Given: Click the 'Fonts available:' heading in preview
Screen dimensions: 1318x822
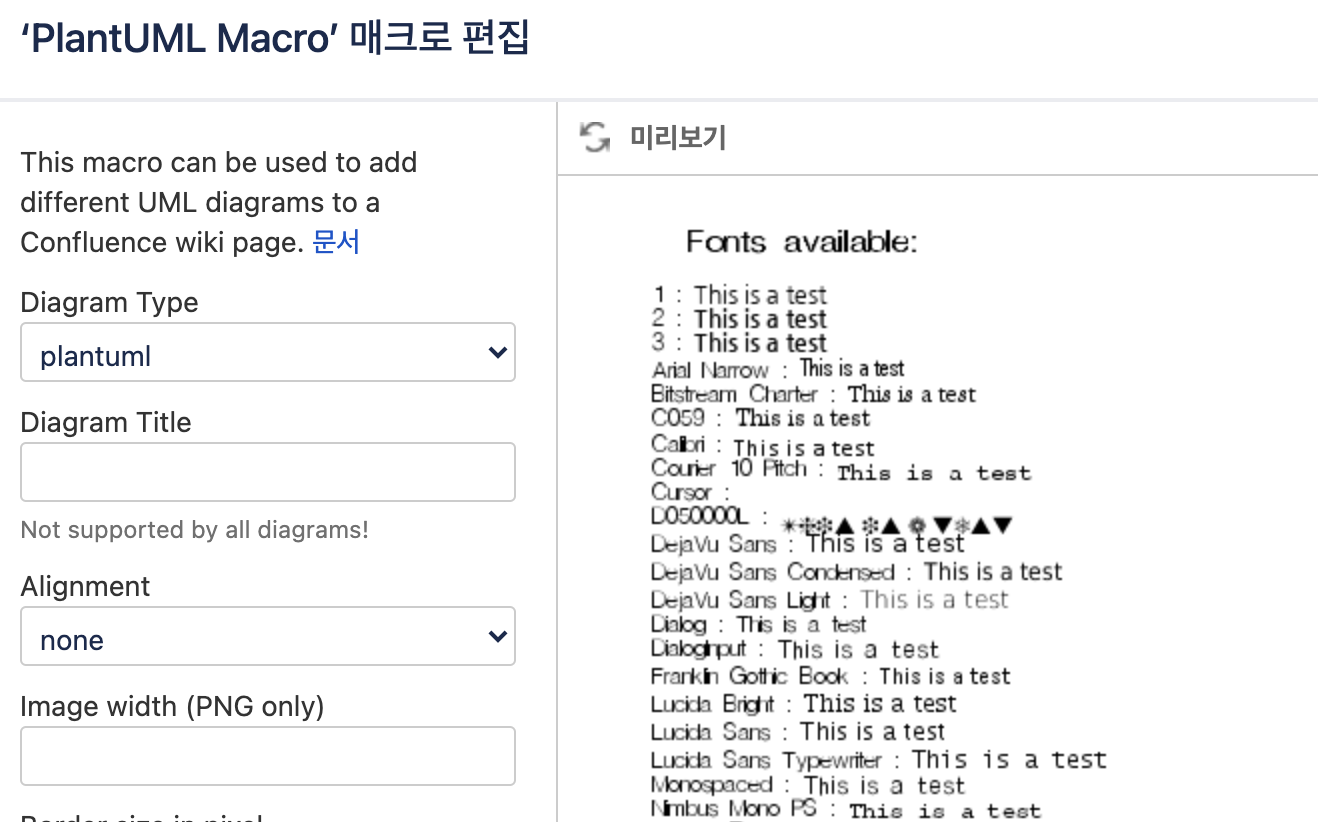Looking at the screenshot, I should coord(801,242).
